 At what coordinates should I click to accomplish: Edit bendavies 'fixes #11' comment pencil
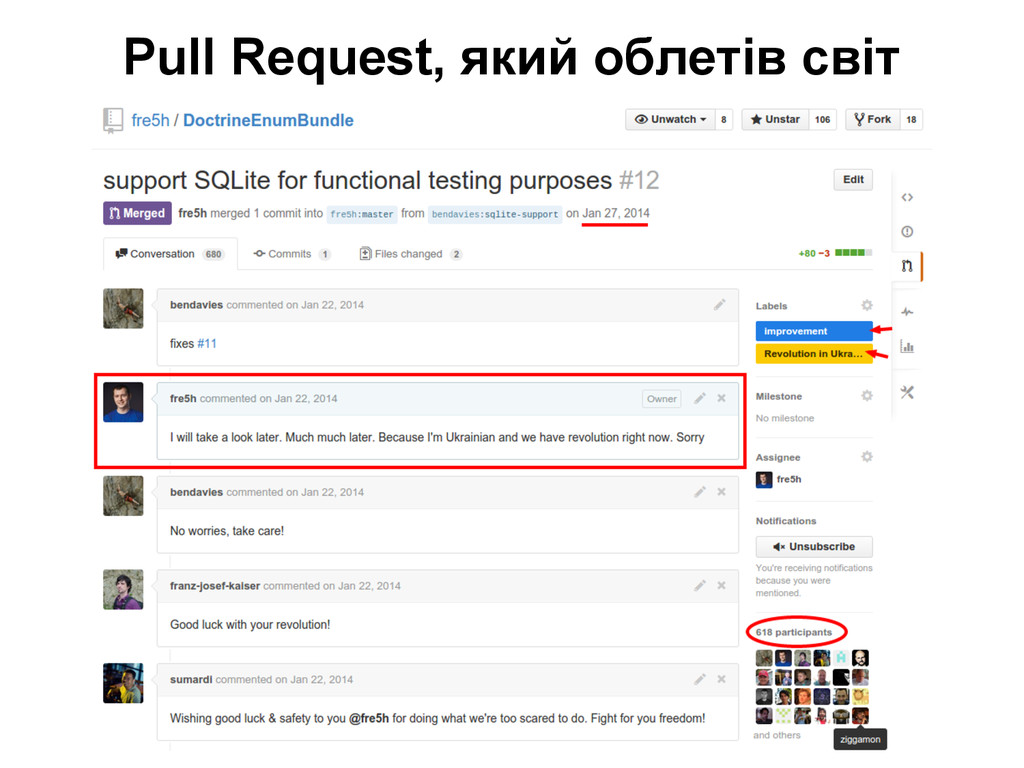point(720,304)
